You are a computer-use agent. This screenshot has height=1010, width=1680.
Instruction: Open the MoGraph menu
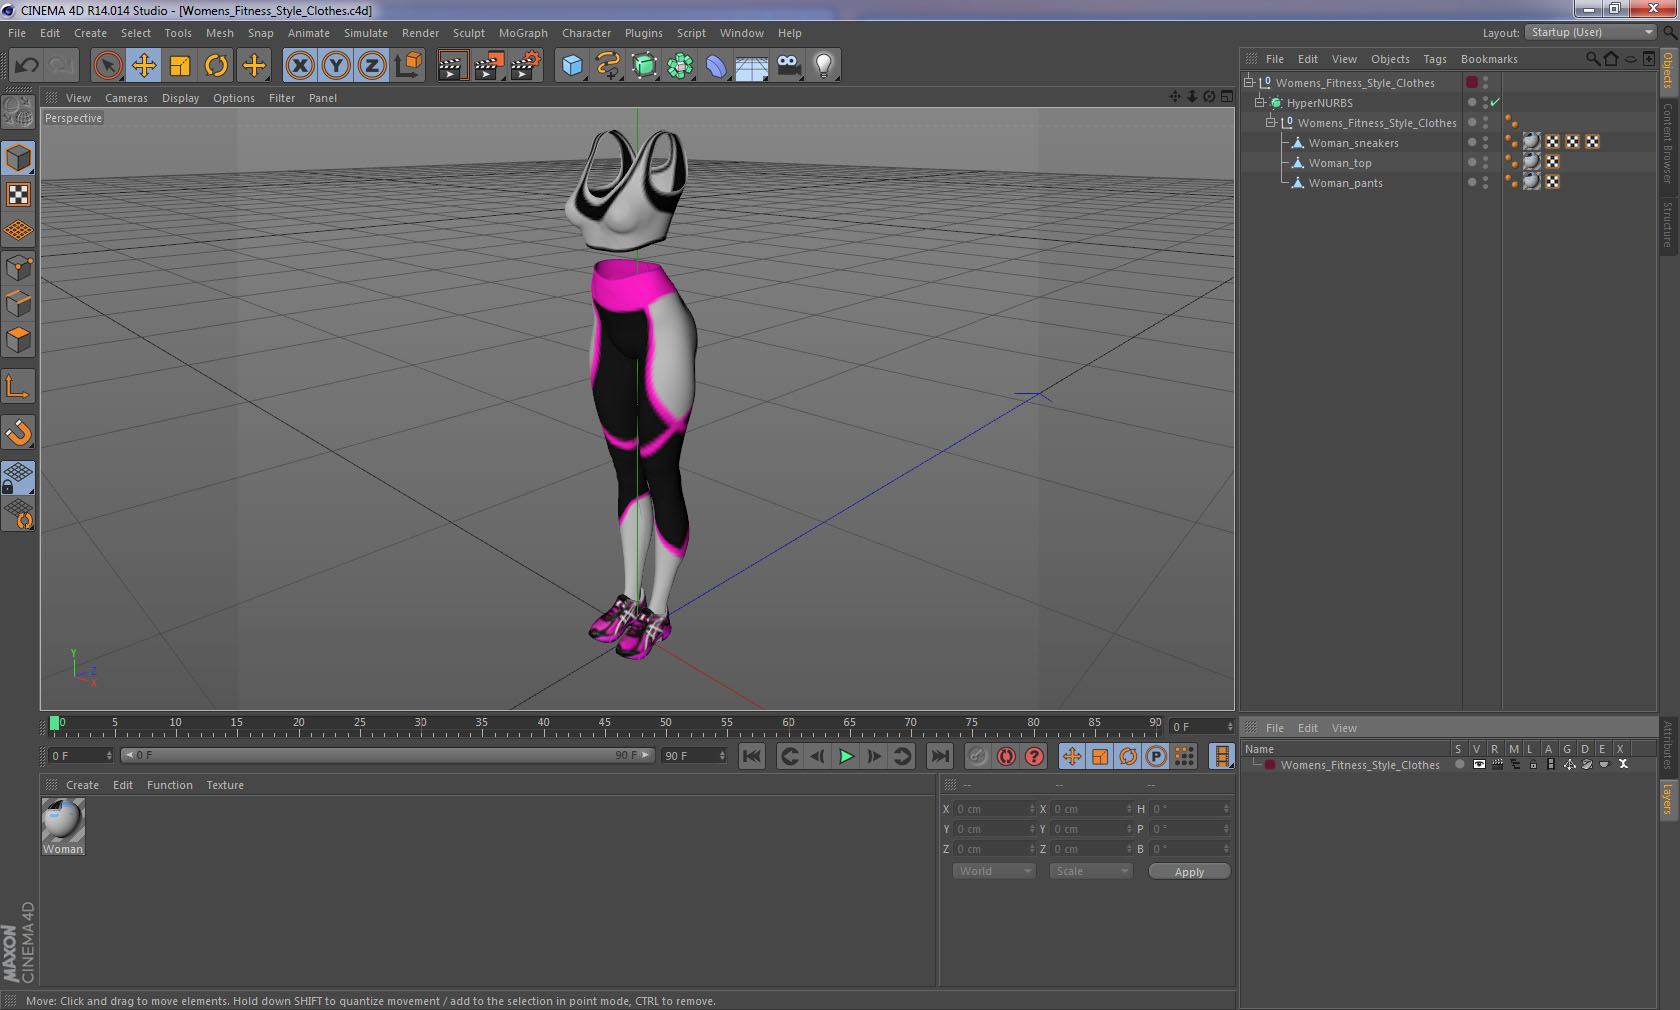click(523, 33)
